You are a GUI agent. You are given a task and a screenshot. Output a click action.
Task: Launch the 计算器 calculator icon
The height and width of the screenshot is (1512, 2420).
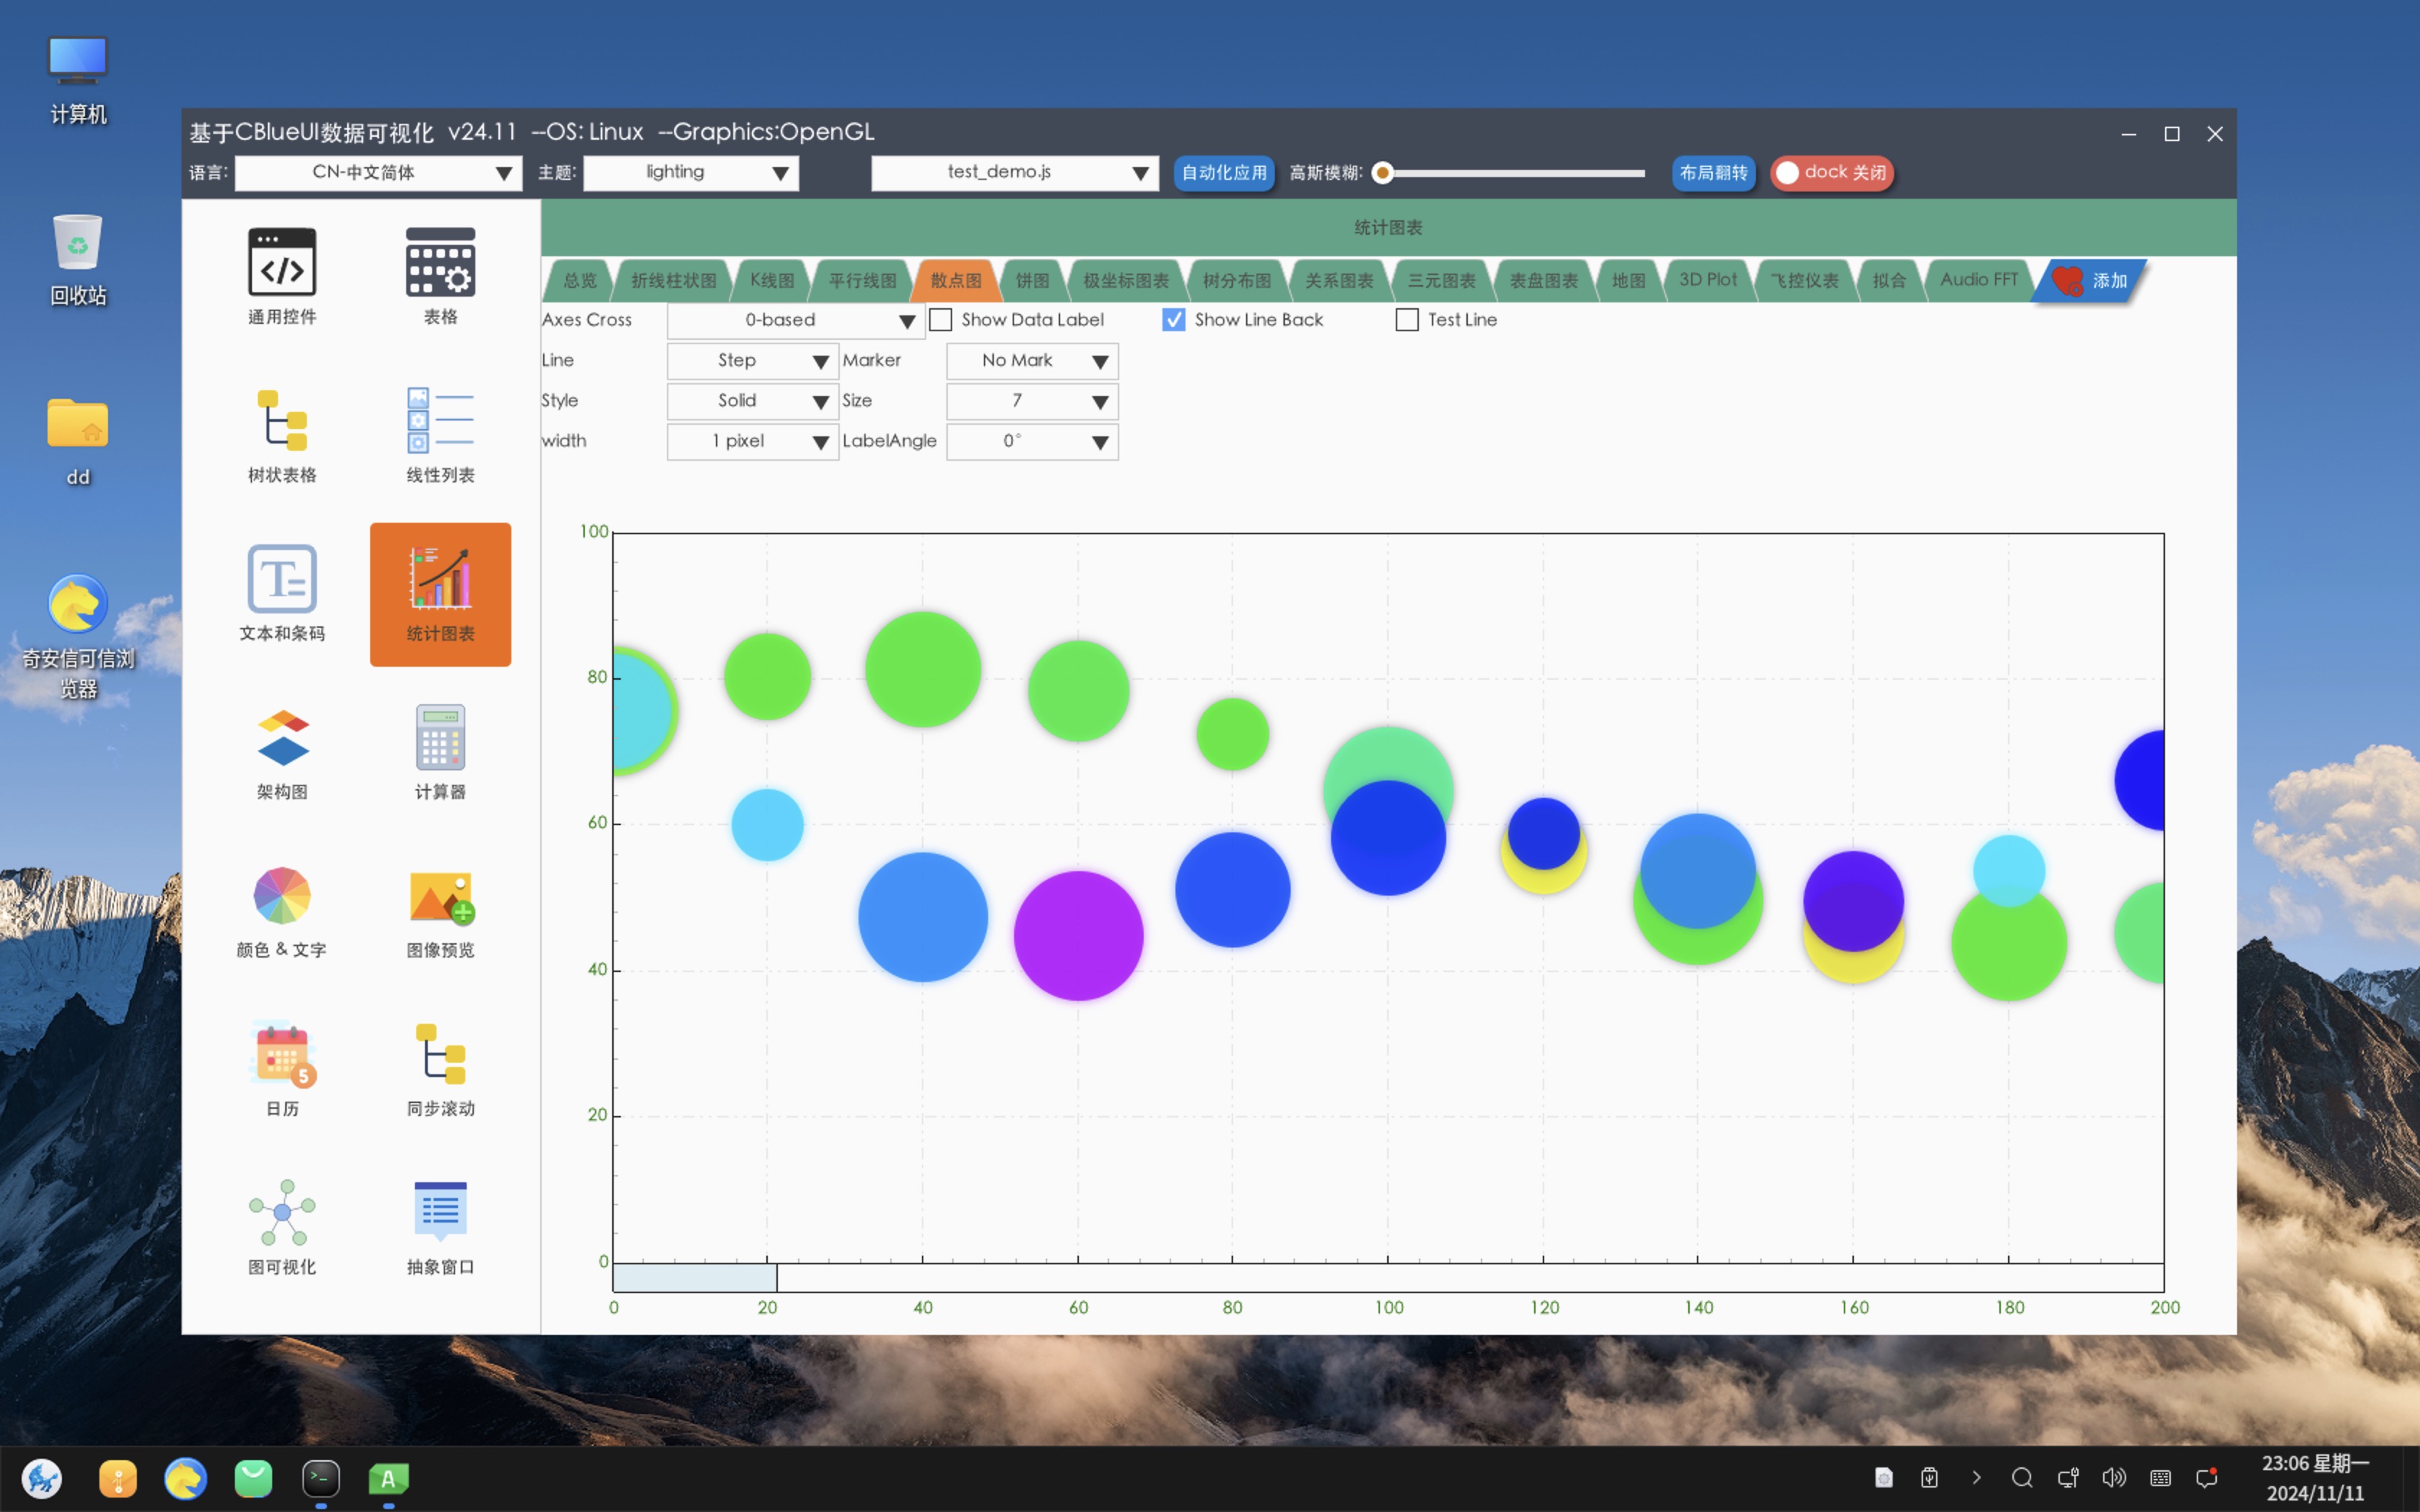[440, 738]
